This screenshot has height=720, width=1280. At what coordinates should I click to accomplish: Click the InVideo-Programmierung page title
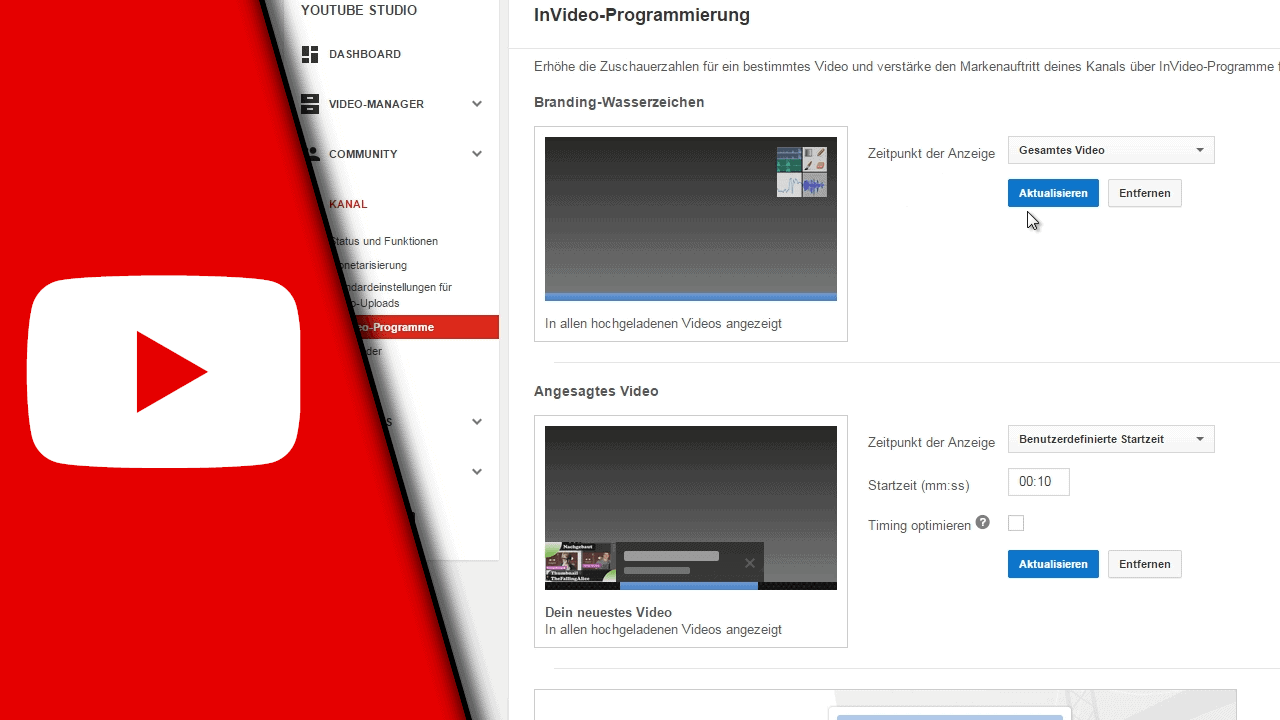click(x=642, y=15)
